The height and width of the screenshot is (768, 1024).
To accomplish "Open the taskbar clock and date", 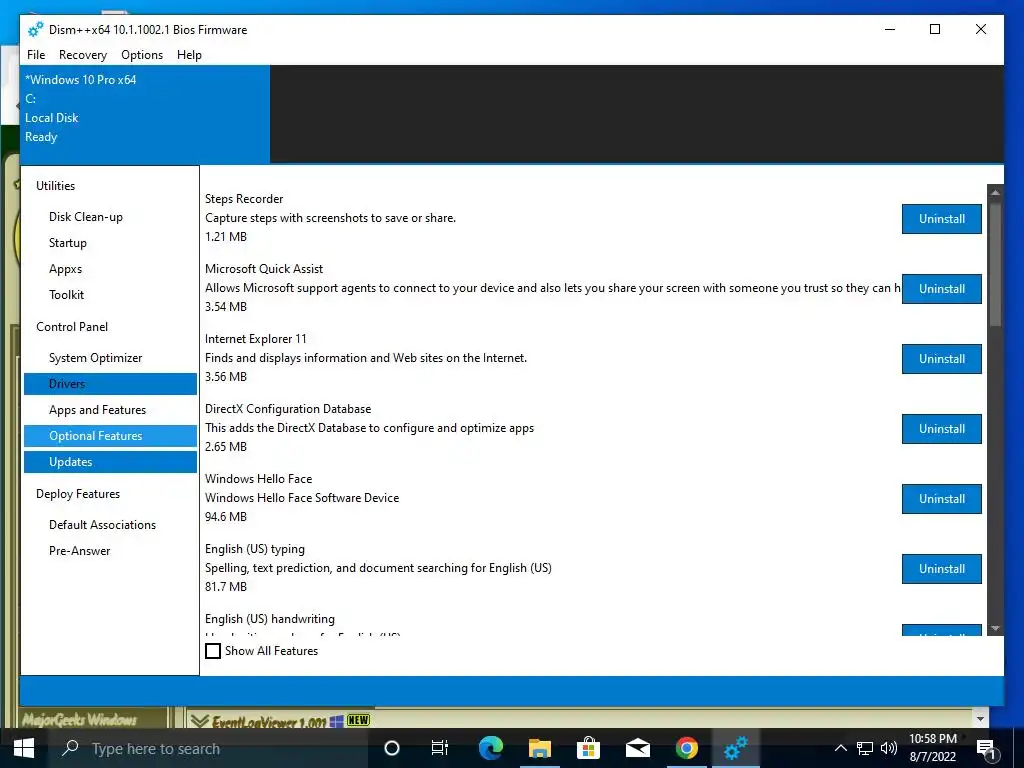I will pos(933,748).
